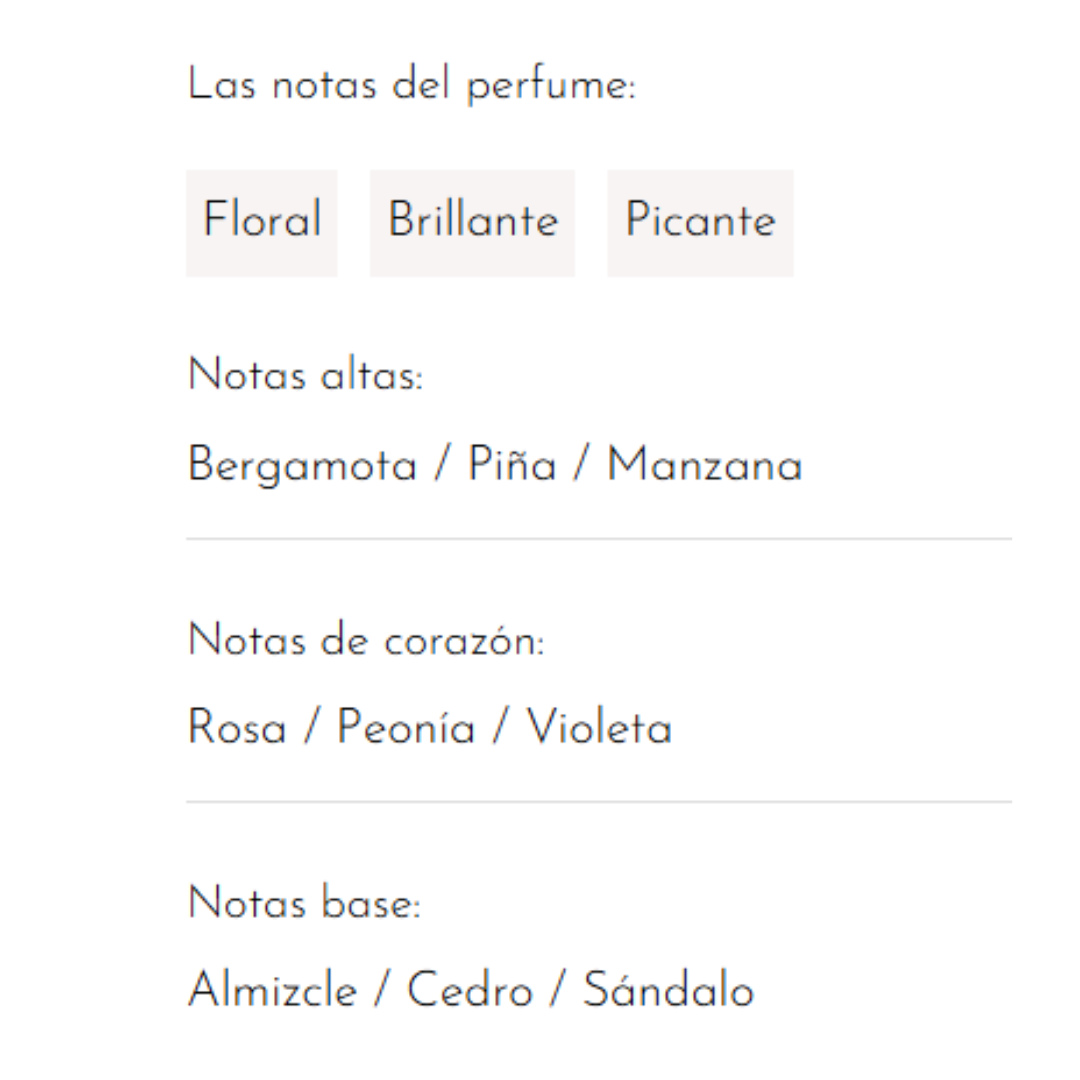Click the divider line below Notas de corazón
Viewport: 1080px width, 1080px height.
pos(598,802)
